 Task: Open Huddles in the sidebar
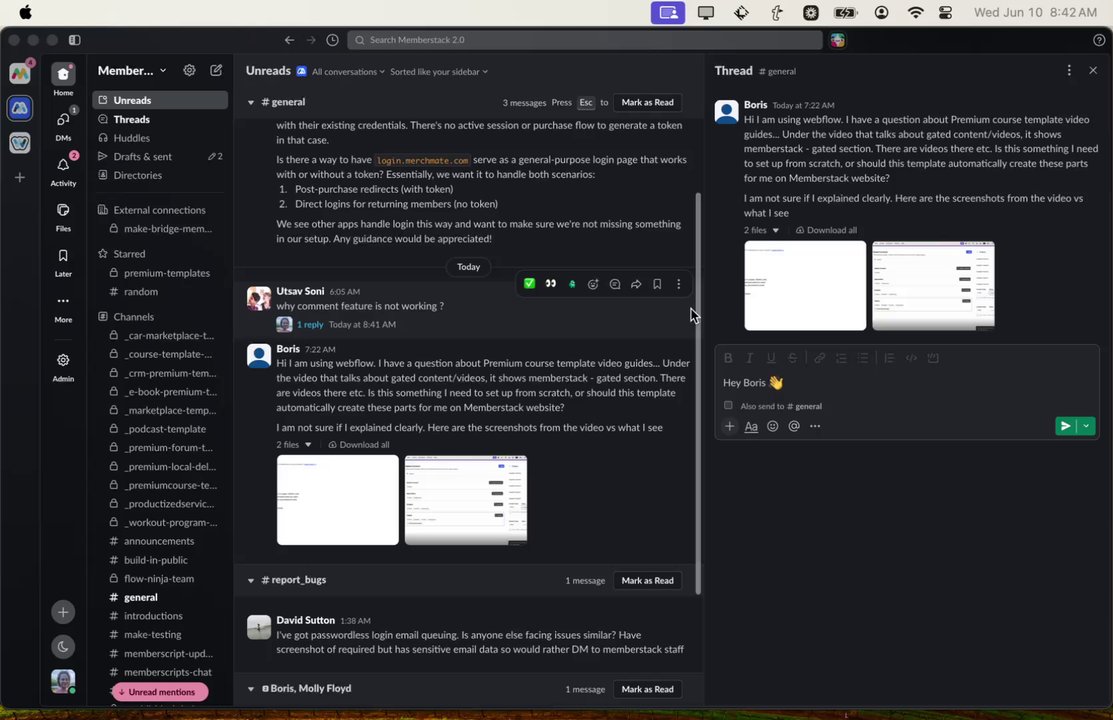[160, 138]
